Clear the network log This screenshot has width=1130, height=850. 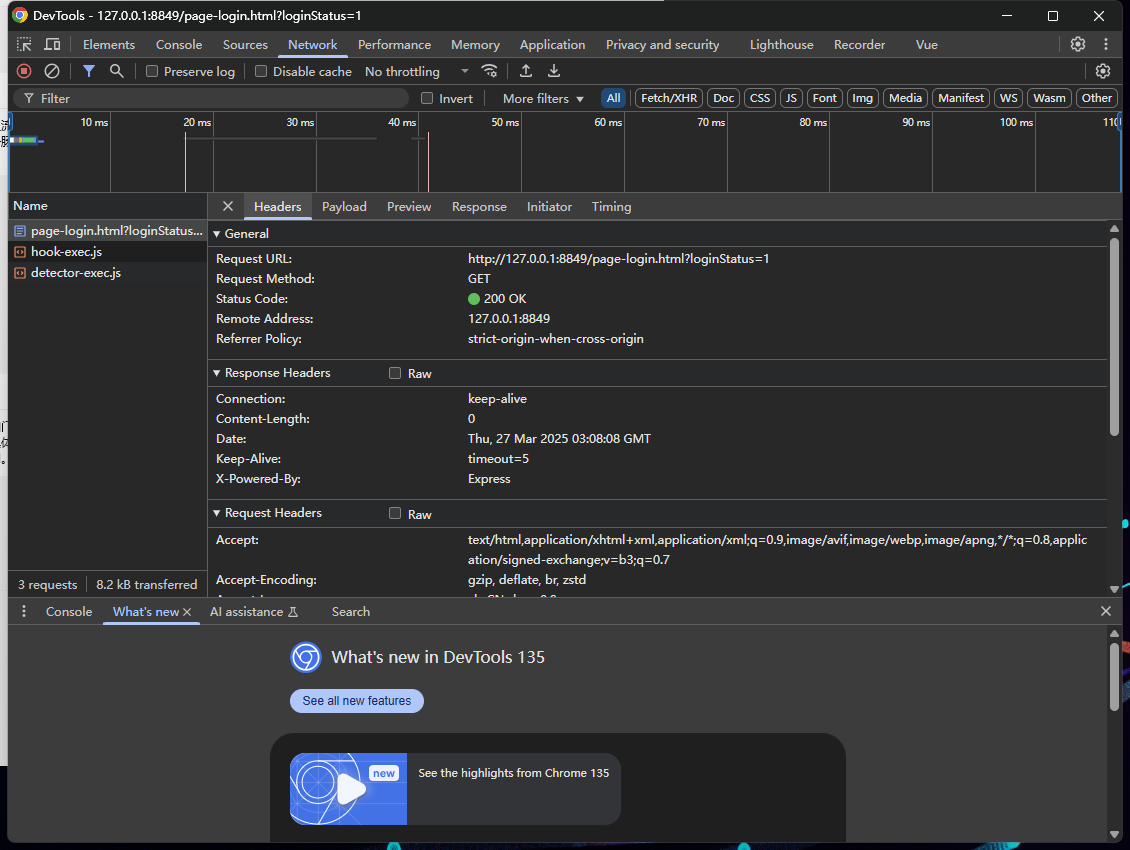[x=52, y=71]
